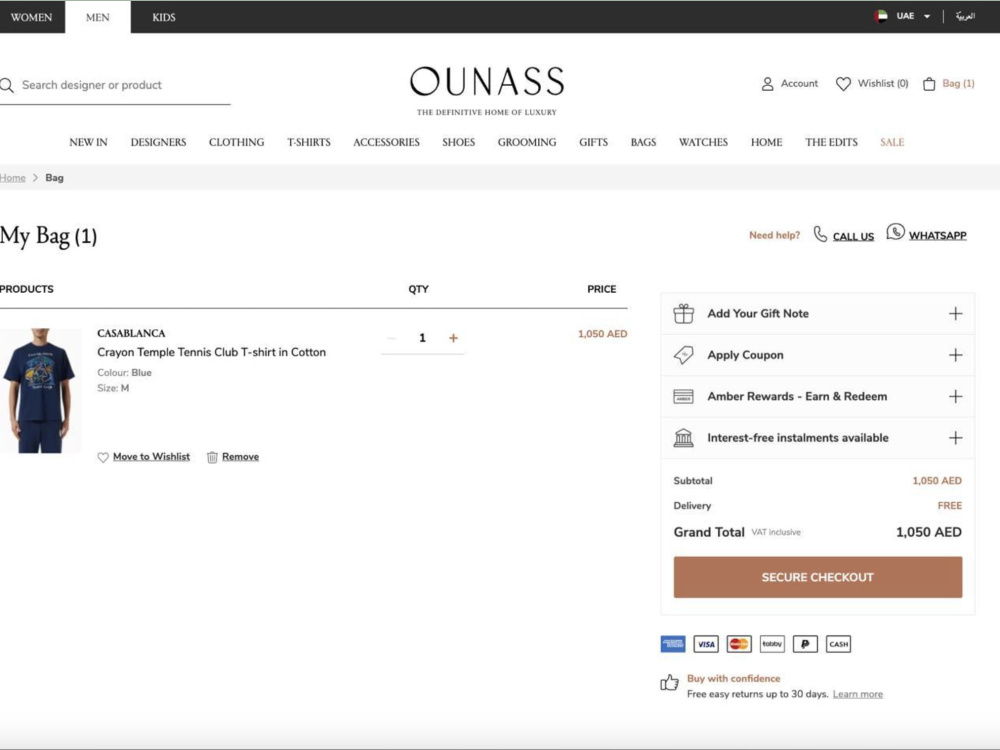Open the Accessories menu

(x=386, y=142)
